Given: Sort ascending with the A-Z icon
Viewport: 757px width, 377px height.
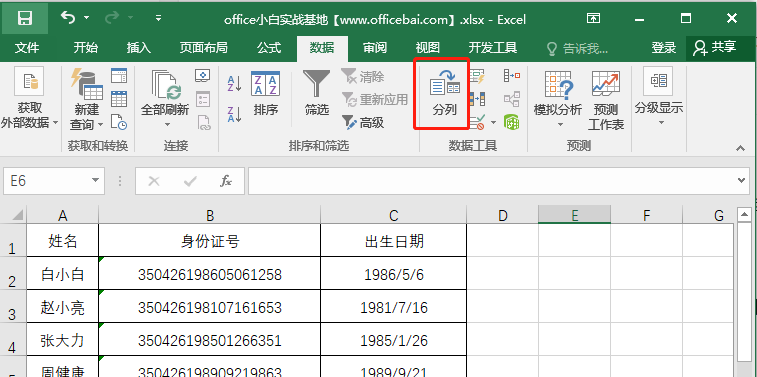Looking at the screenshot, I should [x=235, y=83].
